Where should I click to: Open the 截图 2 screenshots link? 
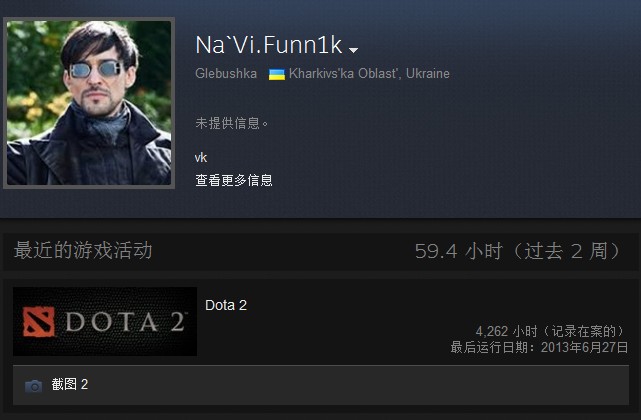click(x=69, y=384)
